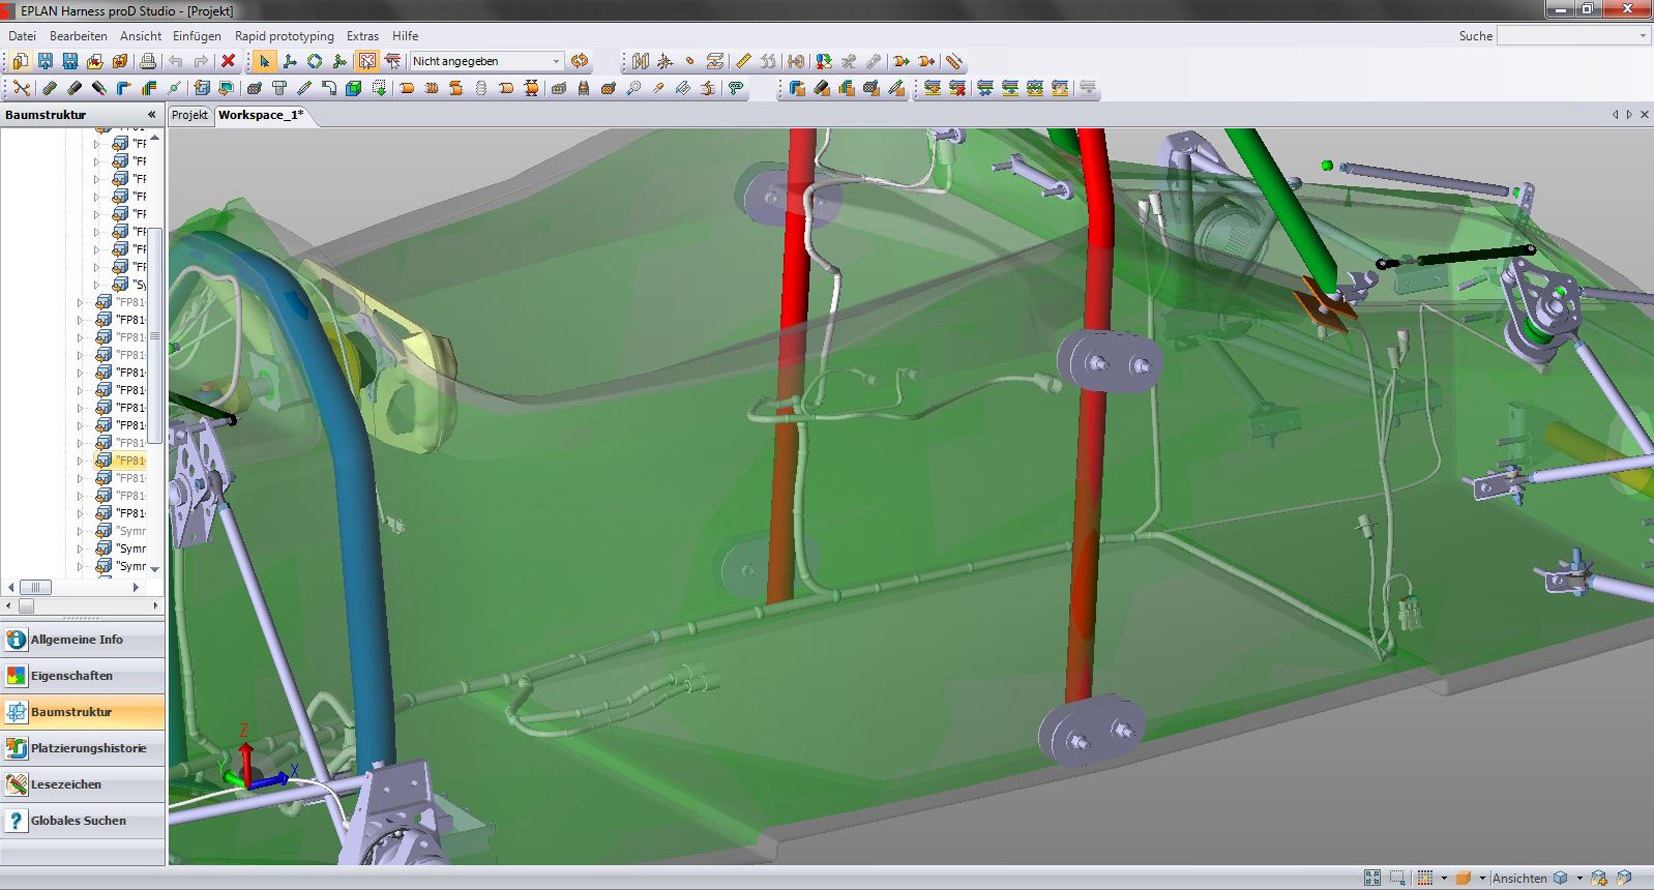Click the red X delete icon

228,62
